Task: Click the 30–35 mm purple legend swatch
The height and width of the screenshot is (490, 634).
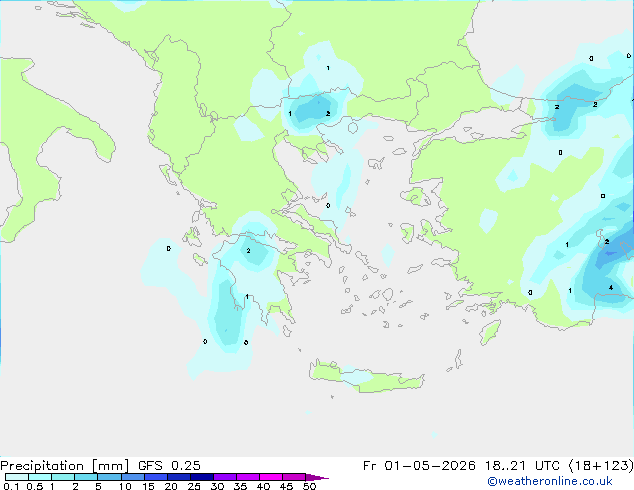Action: [x=225, y=477]
